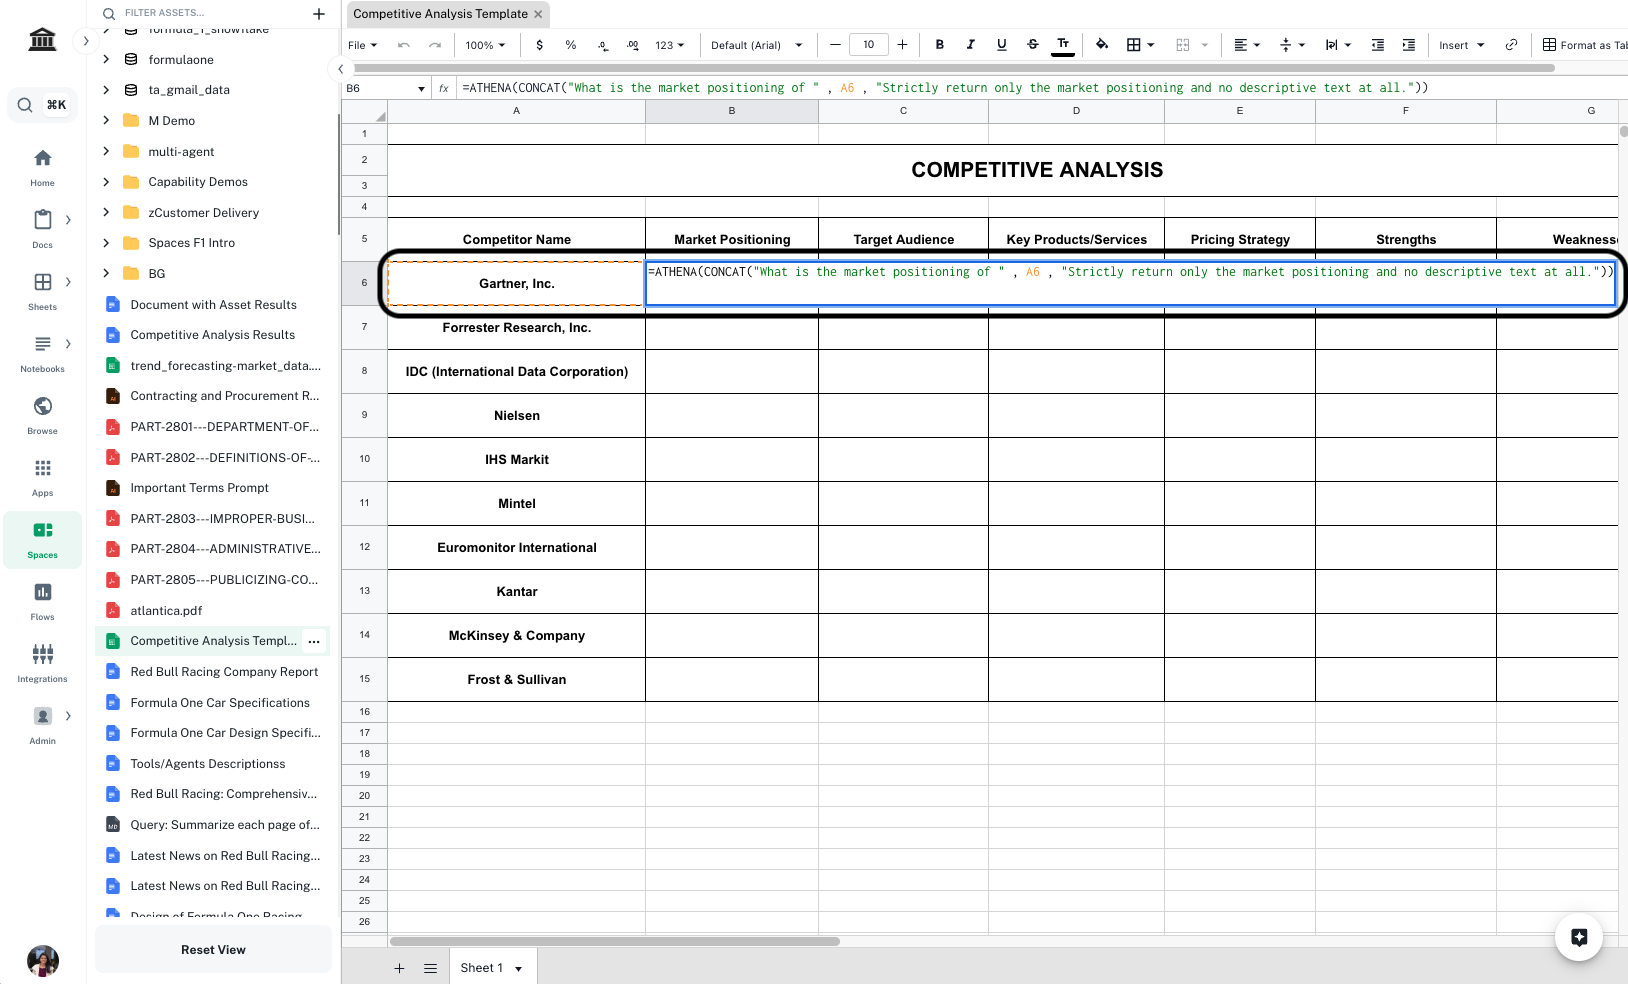The width and height of the screenshot is (1628, 984).
Task: Open the File menu dropdown
Action: coord(362,45)
